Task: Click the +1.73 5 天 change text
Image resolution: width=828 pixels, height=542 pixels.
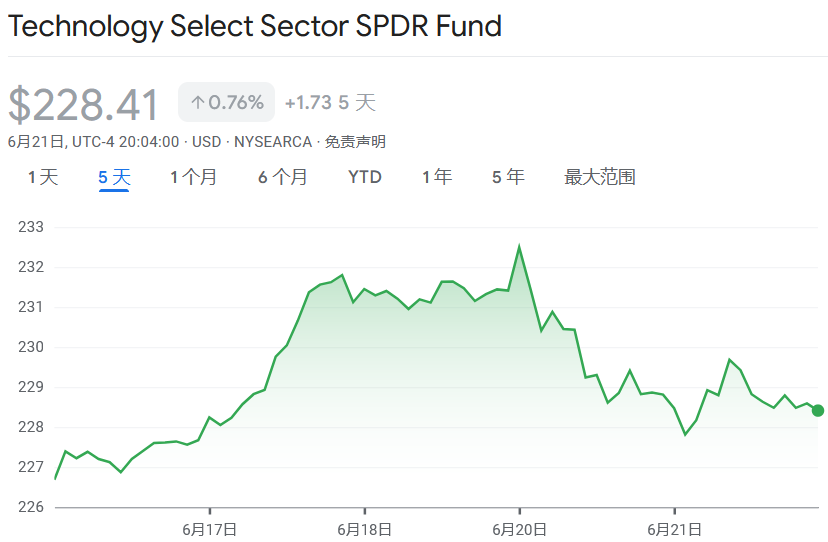Action: click(330, 103)
